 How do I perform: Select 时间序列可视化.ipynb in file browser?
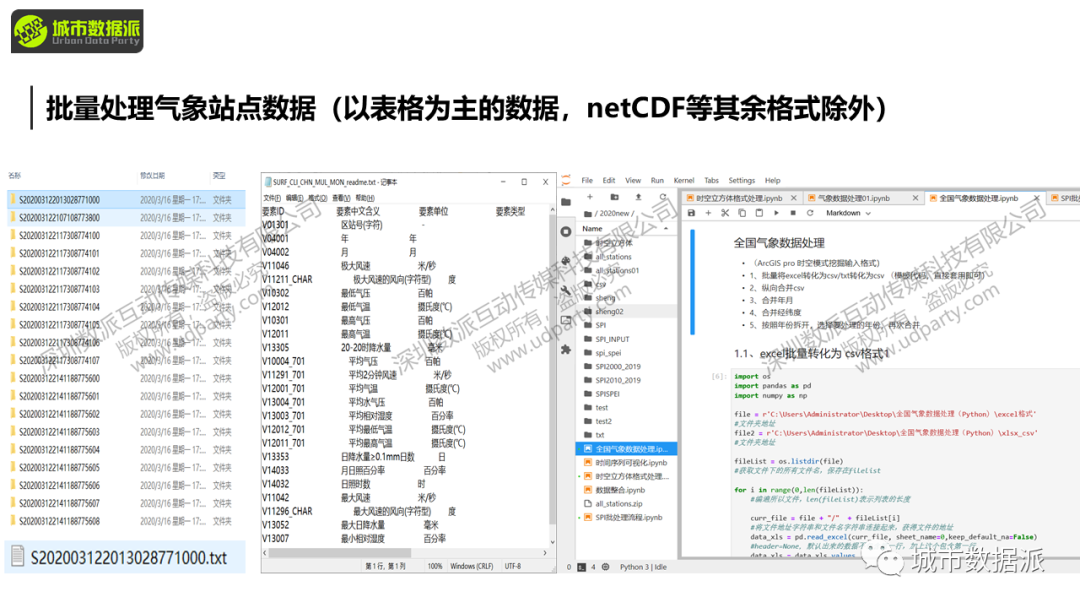coord(625,463)
